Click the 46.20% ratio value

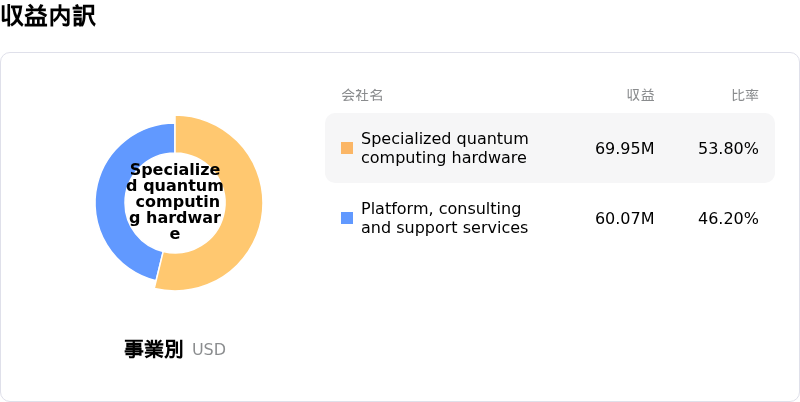[x=729, y=218]
